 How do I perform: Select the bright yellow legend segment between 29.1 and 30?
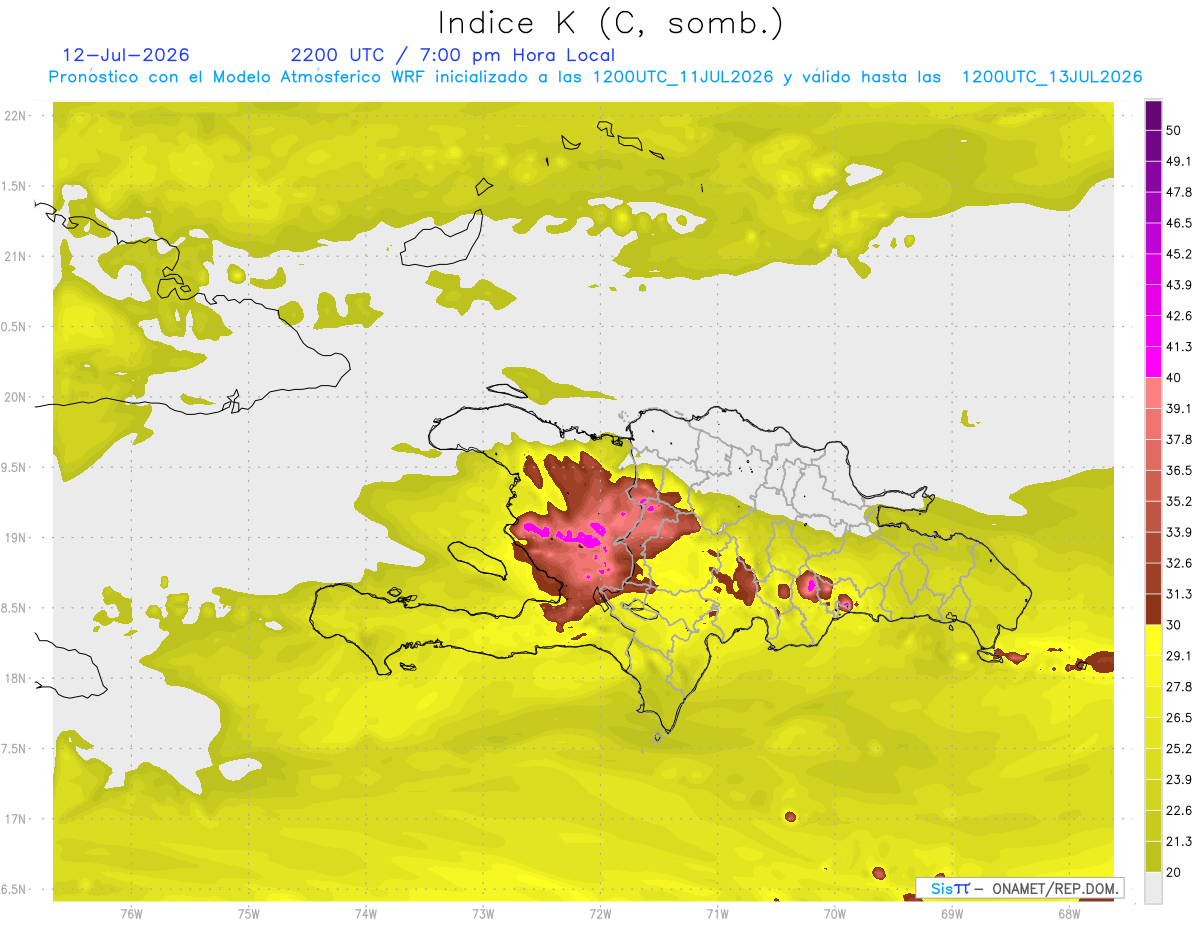[1153, 640]
